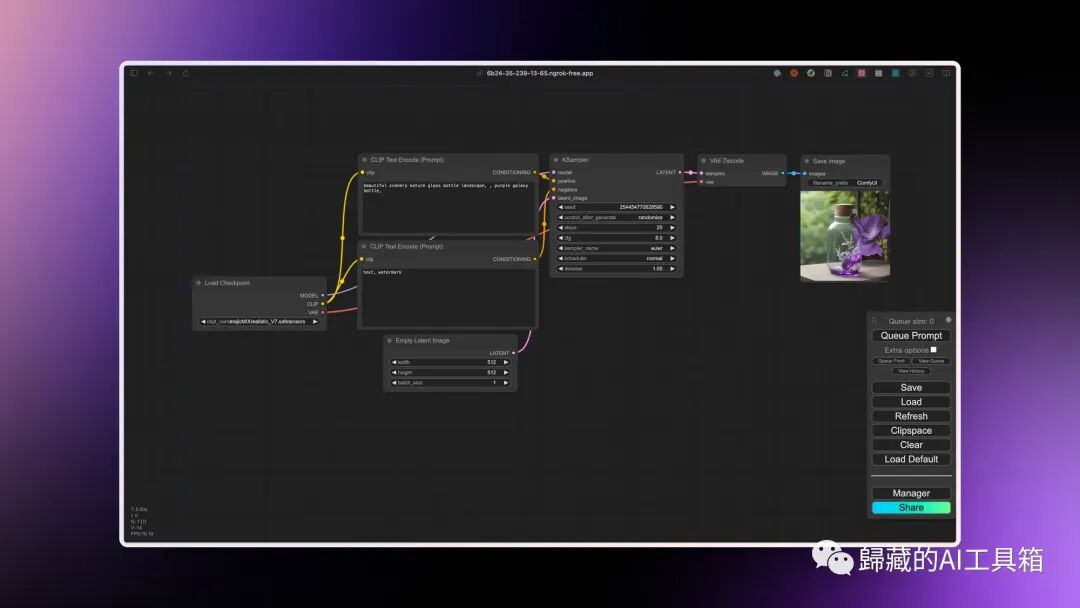The height and width of the screenshot is (608, 1080).
Task: Open the sampler_name euler dropdown
Action: pyautogui.click(x=616, y=249)
